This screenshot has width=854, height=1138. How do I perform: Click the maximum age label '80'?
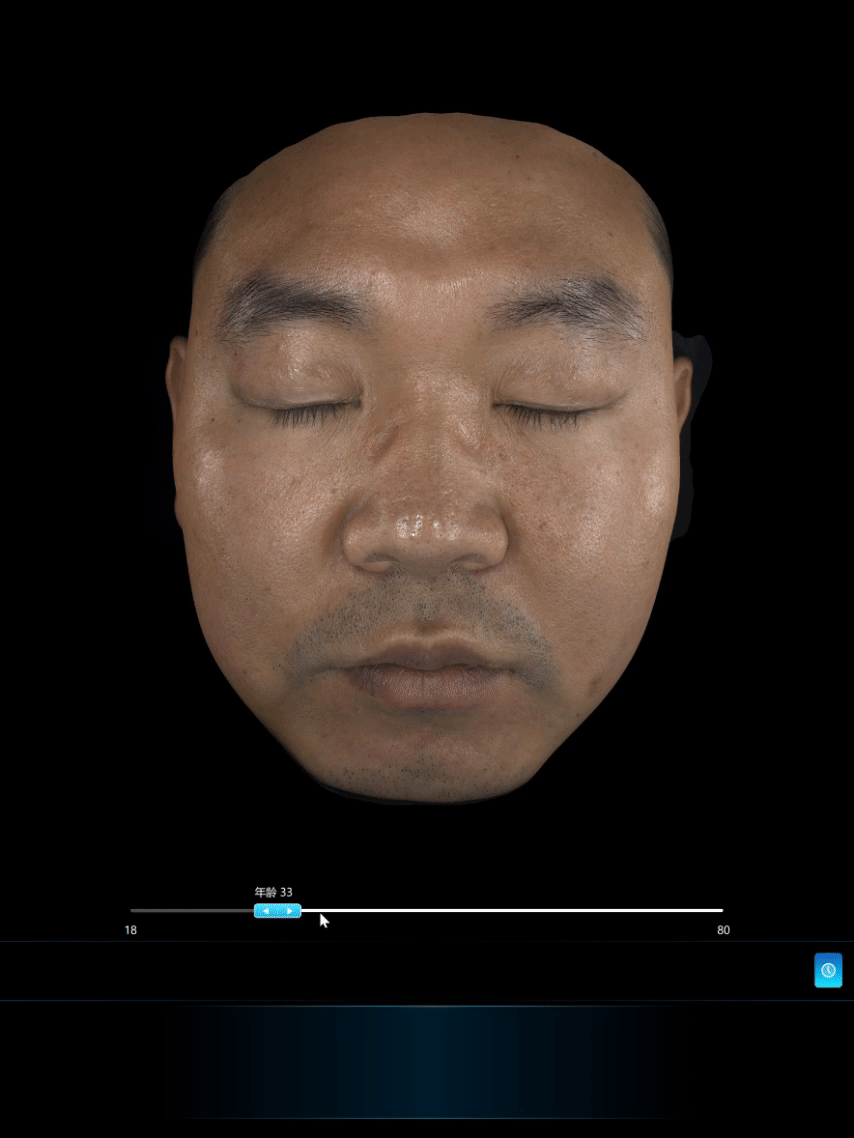coord(723,930)
